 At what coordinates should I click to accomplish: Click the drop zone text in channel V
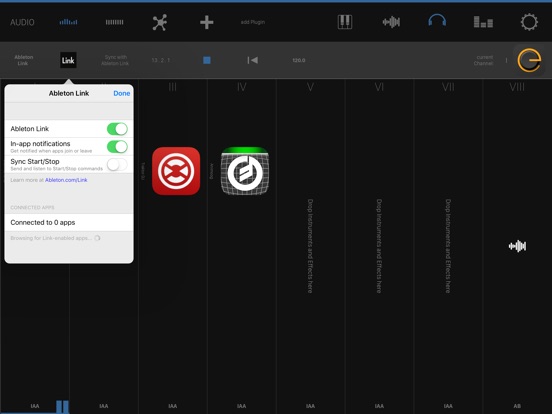[x=310, y=246]
